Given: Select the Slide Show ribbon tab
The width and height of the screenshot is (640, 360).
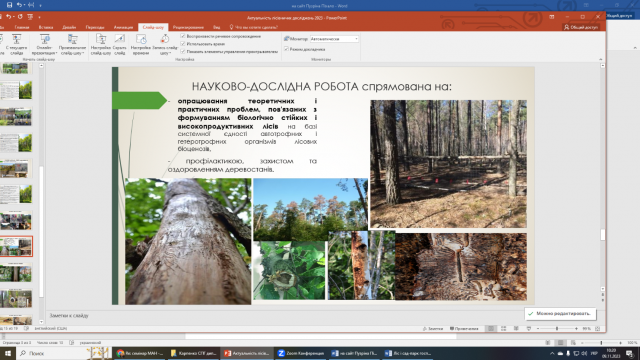Looking at the screenshot, I should pyautogui.click(x=153, y=27).
